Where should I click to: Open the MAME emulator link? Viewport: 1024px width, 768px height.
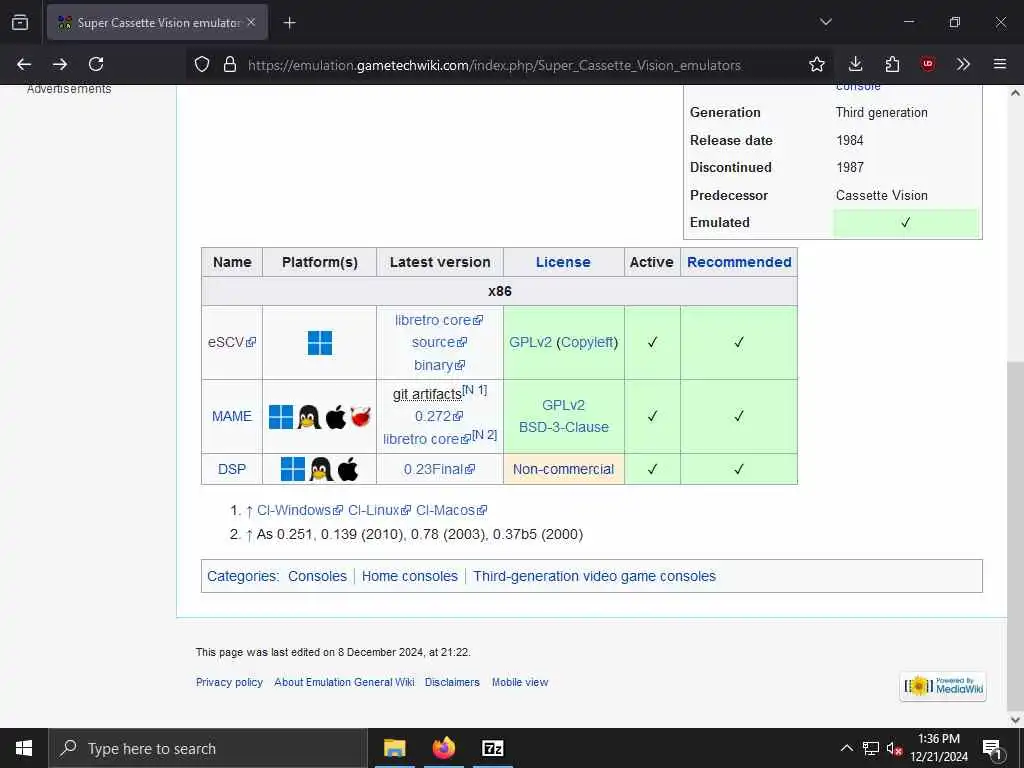point(232,416)
